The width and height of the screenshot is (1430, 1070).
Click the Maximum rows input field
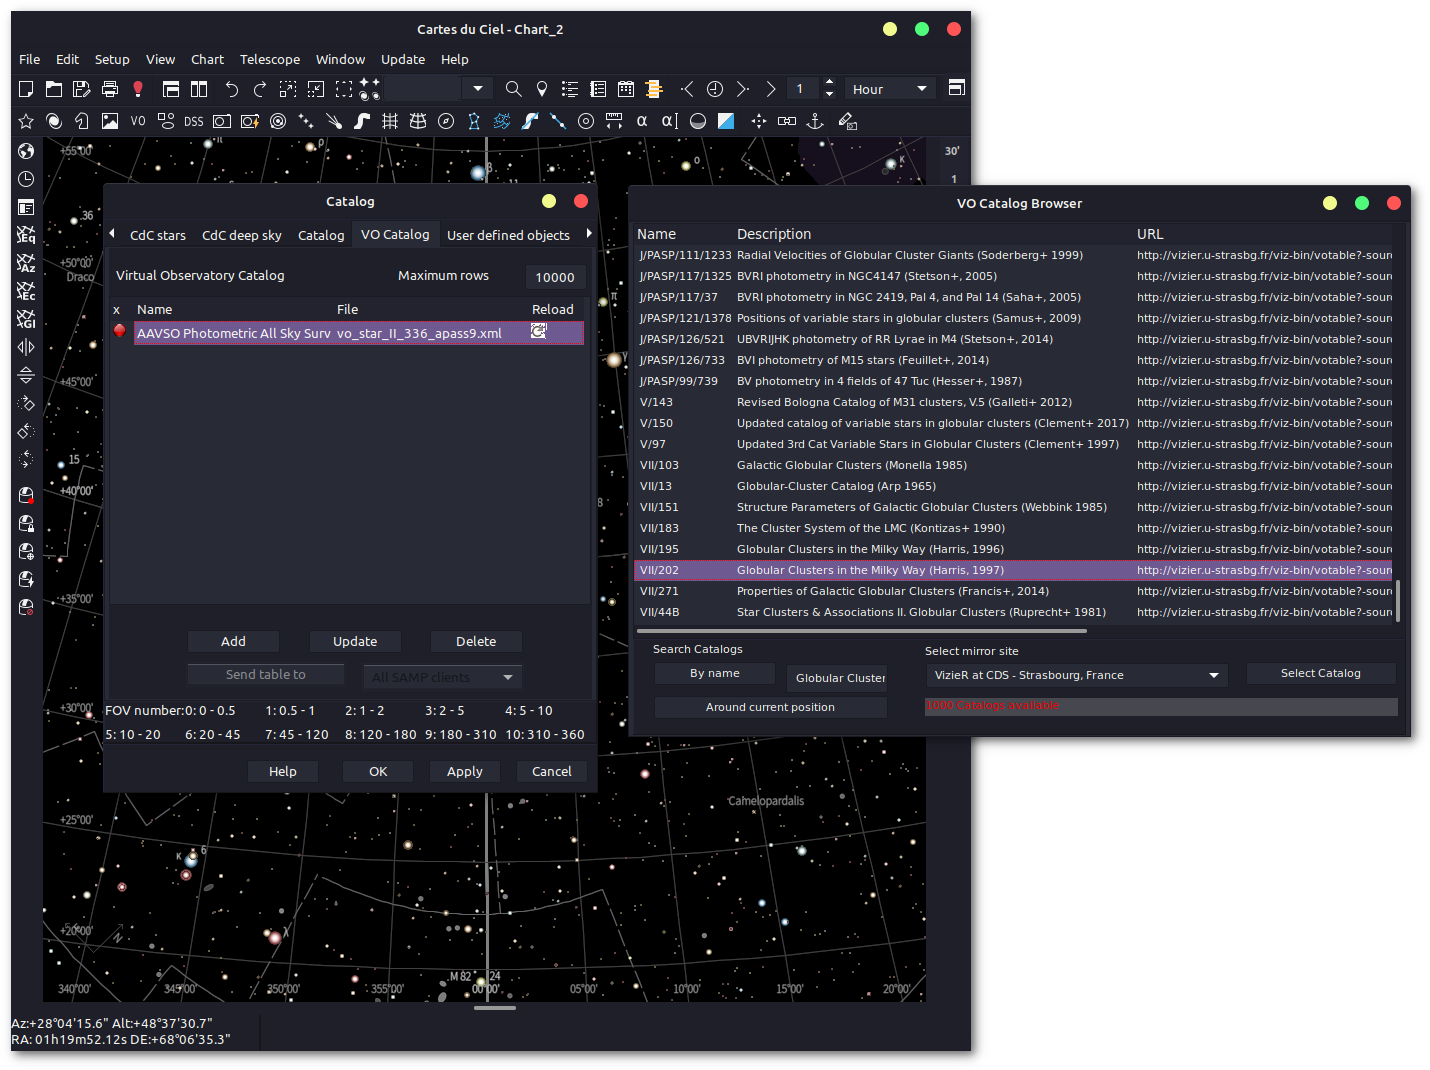[555, 277]
